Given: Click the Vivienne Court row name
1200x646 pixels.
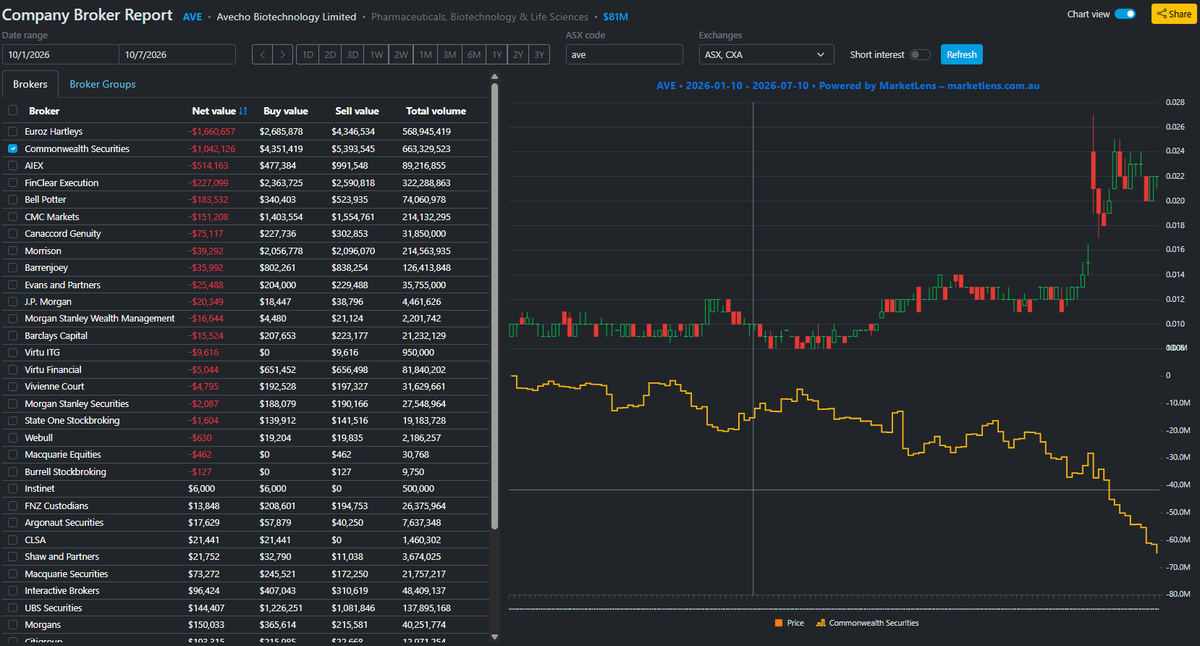Looking at the screenshot, I should (54, 387).
